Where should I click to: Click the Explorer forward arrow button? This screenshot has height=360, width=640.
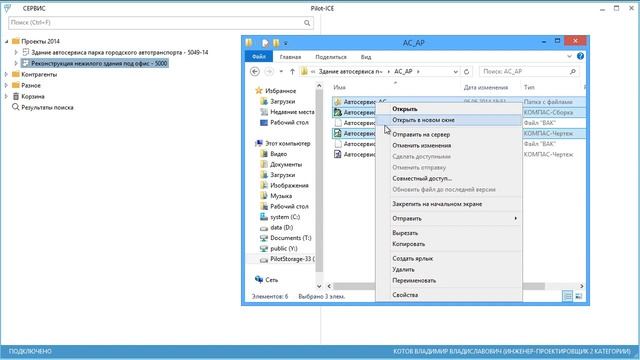pyautogui.click(x=269, y=71)
